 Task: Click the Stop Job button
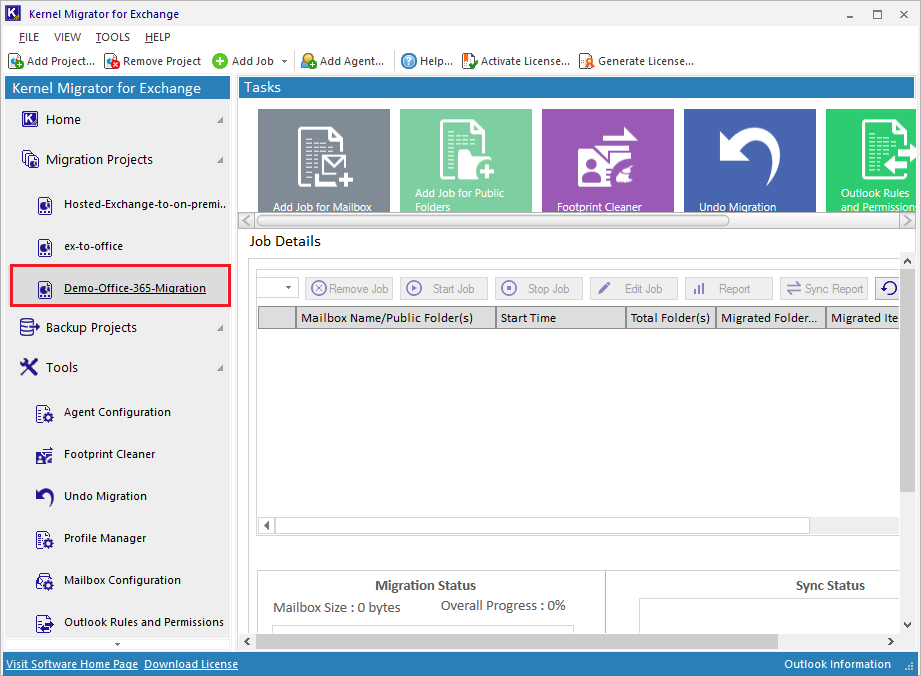pyautogui.click(x=539, y=288)
